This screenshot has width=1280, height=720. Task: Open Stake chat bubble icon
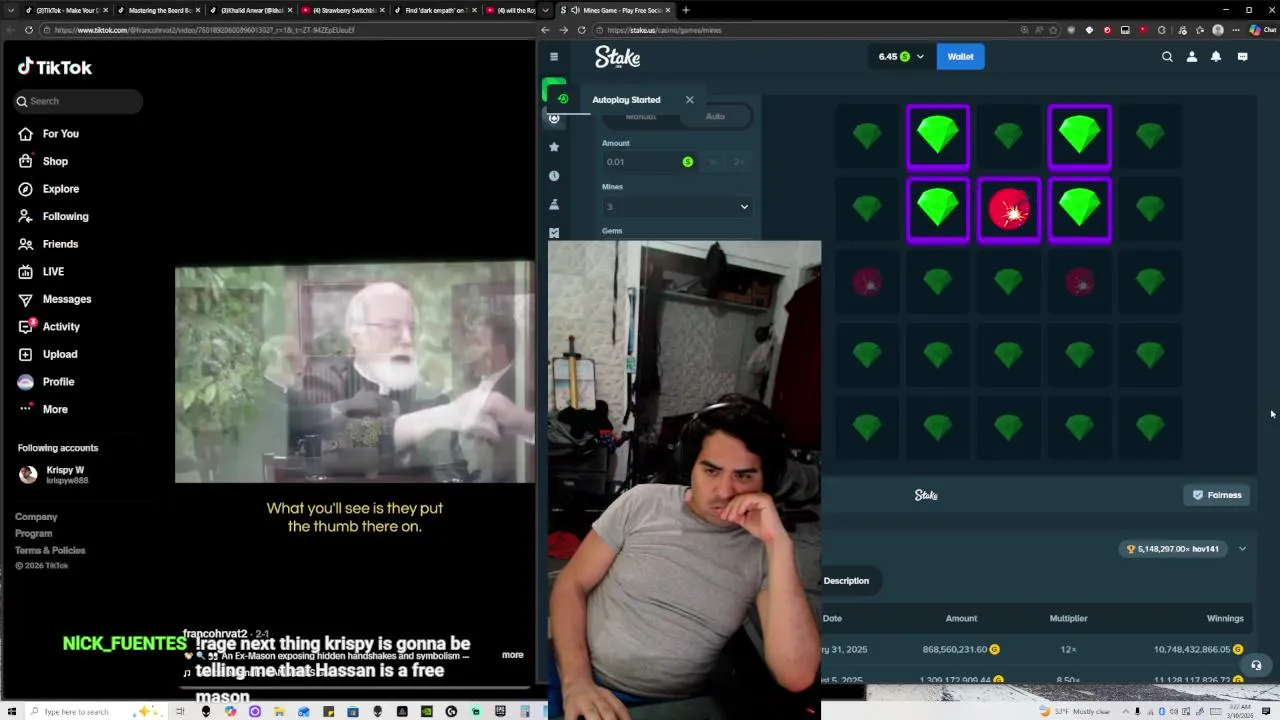[1242, 57]
